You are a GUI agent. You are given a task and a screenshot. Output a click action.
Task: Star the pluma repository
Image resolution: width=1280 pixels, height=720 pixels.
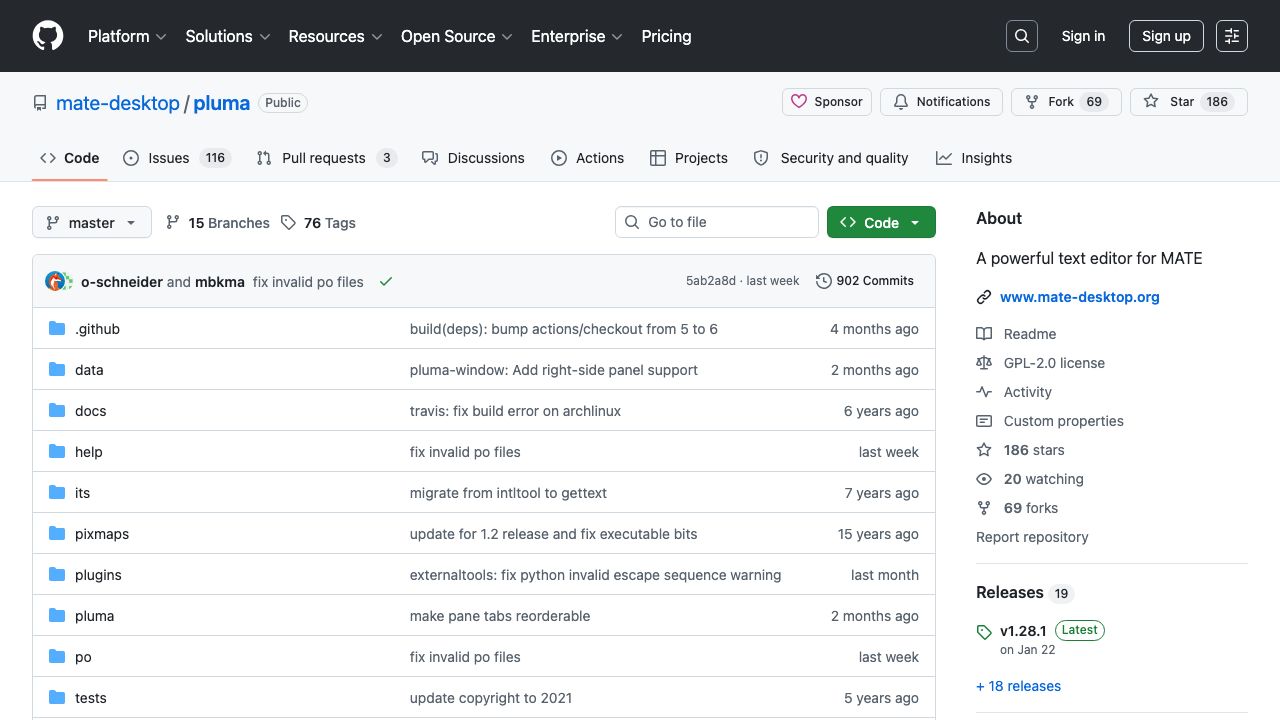(1189, 102)
